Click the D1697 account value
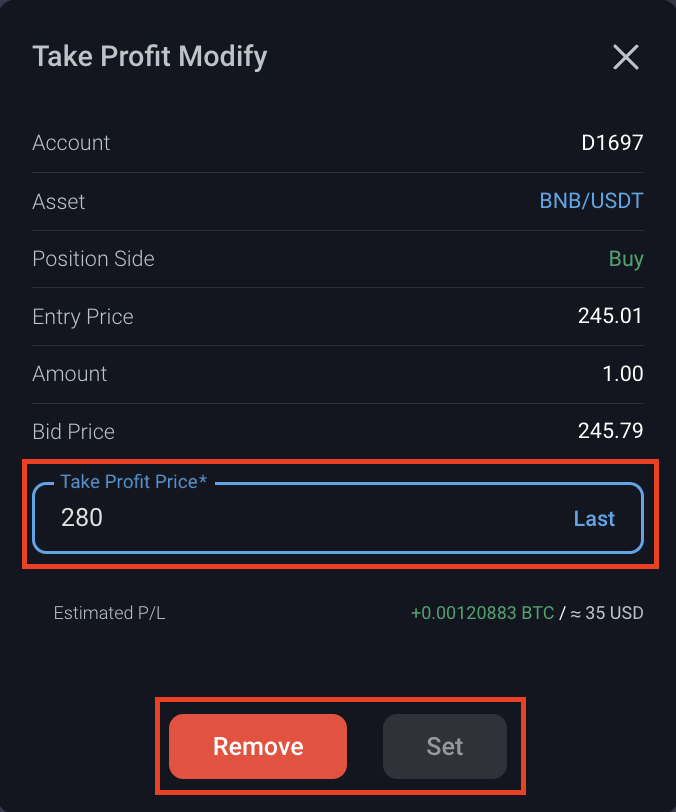676x812 pixels. 612,143
